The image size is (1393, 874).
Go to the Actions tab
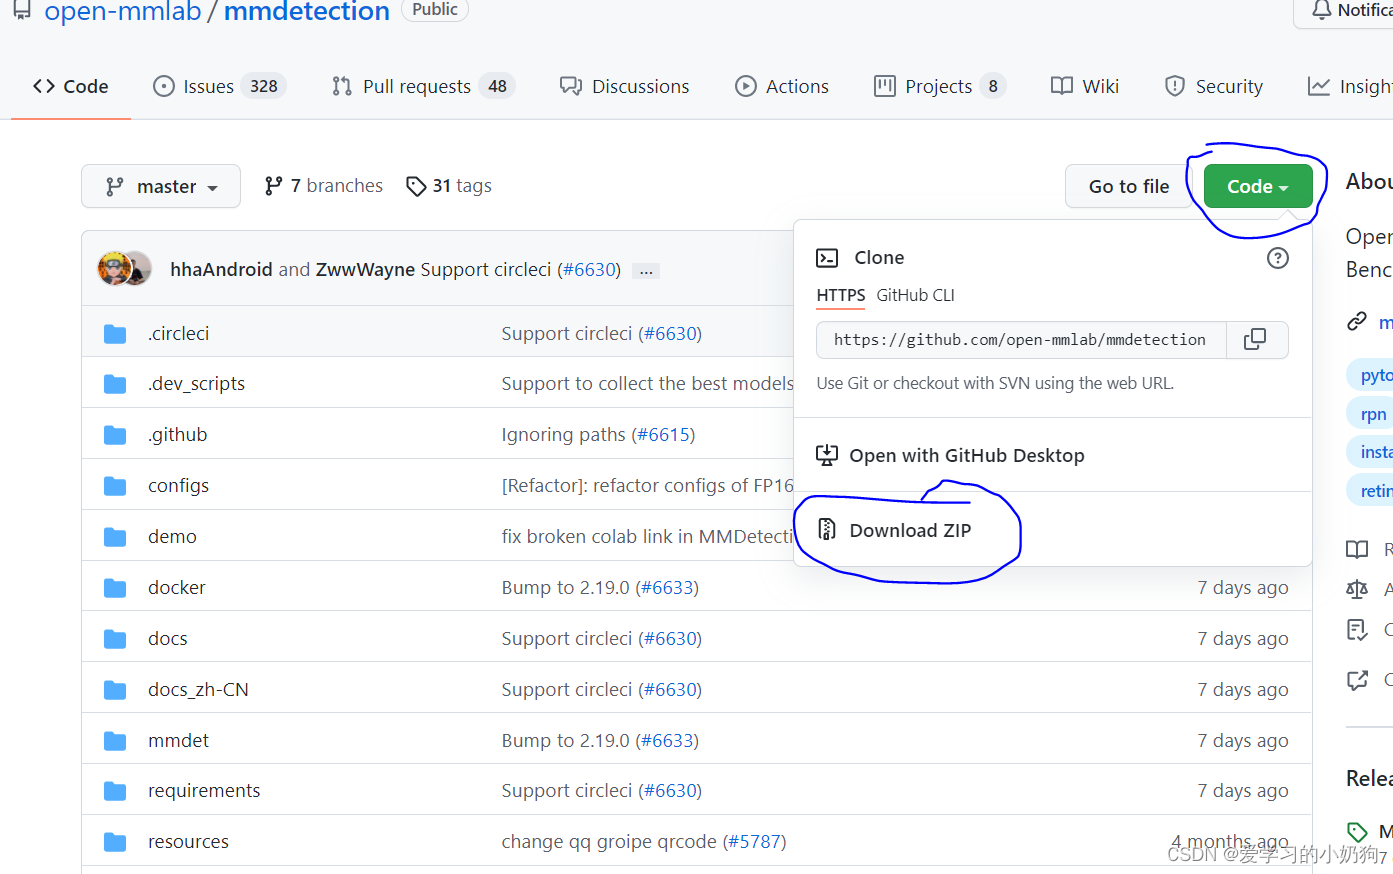click(782, 87)
